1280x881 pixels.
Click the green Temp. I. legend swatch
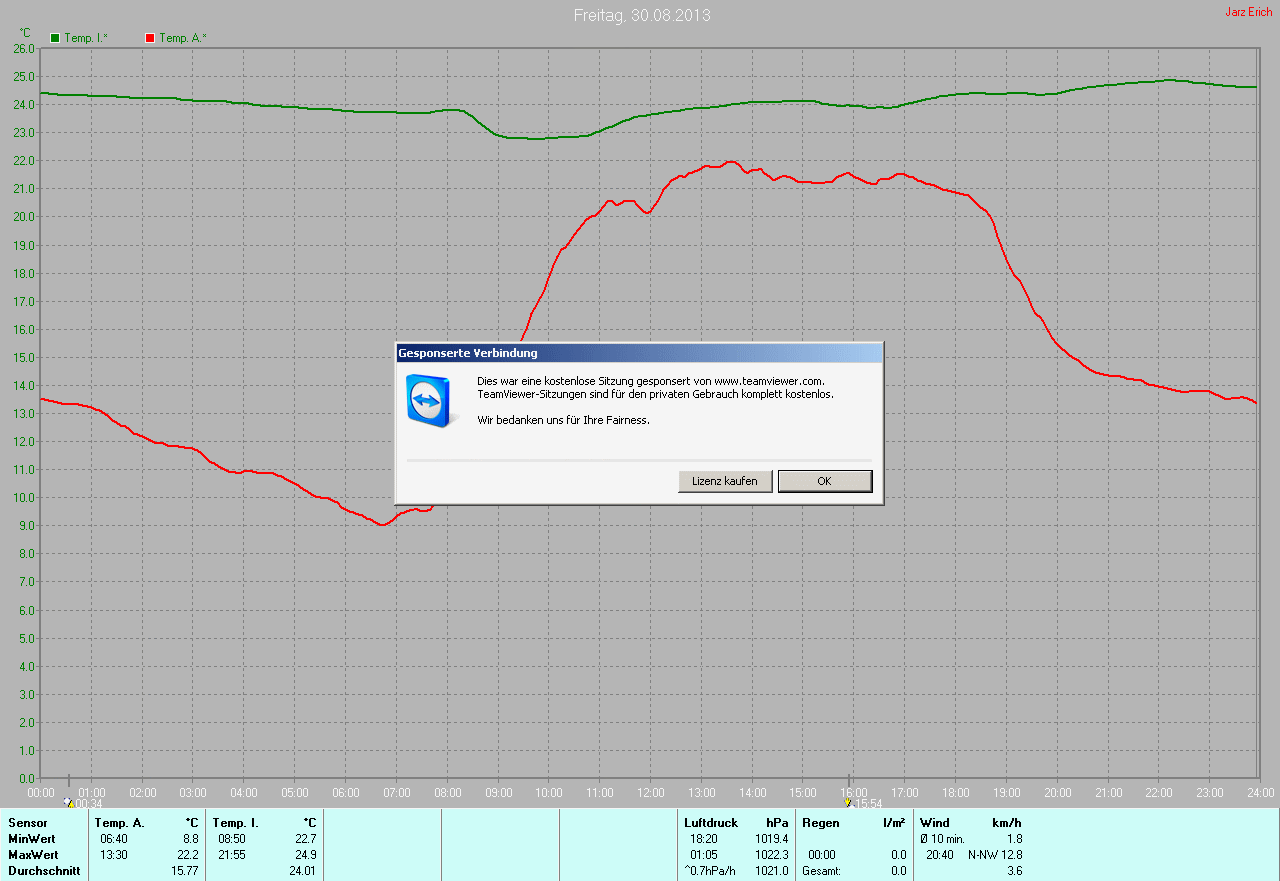pos(55,38)
